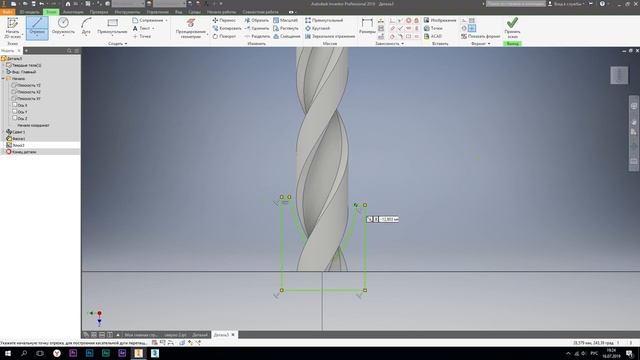This screenshot has width=640, height=360.
Task: Select the Копировать (Copy) tool
Action: click(227, 28)
